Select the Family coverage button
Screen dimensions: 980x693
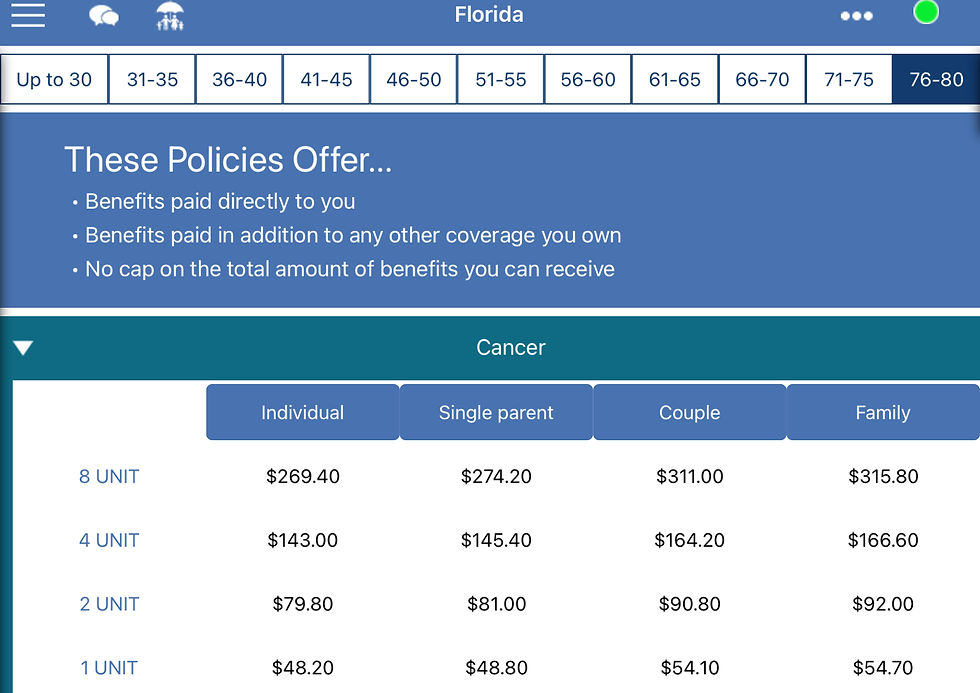(x=883, y=412)
